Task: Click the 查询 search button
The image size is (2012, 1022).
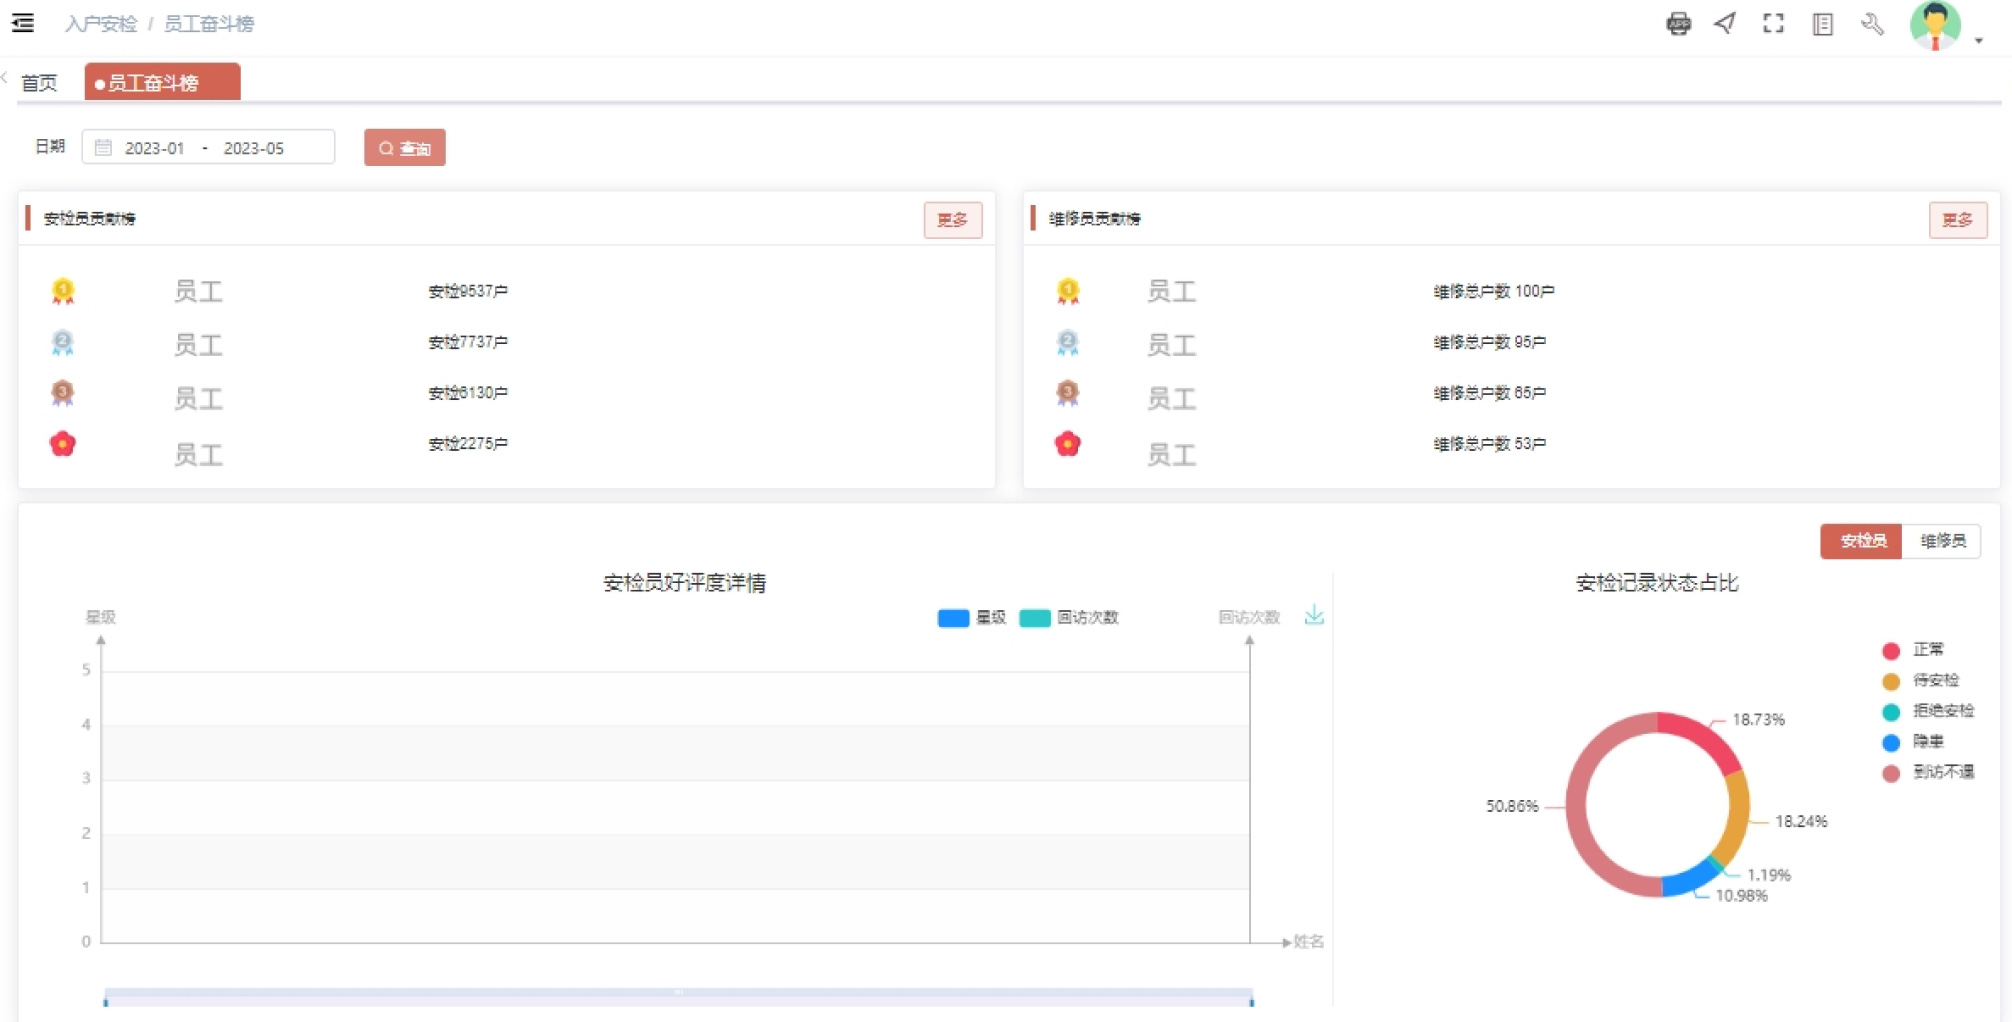Action: (405, 148)
